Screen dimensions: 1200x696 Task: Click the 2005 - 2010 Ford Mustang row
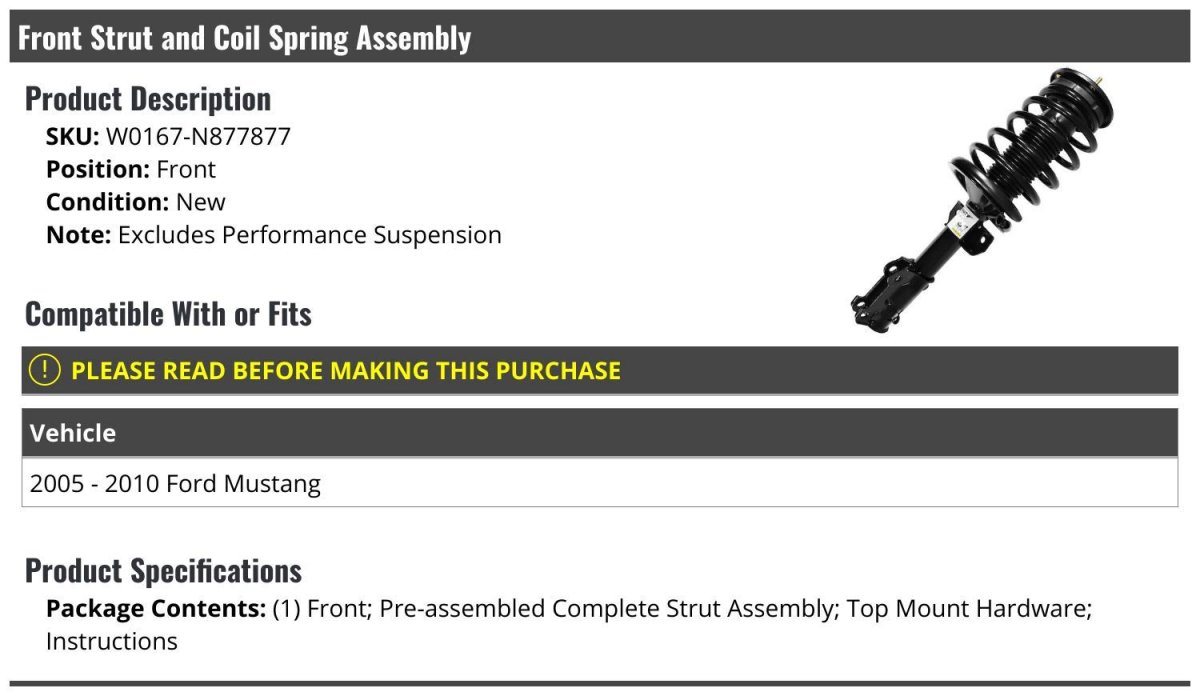tap(600, 484)
